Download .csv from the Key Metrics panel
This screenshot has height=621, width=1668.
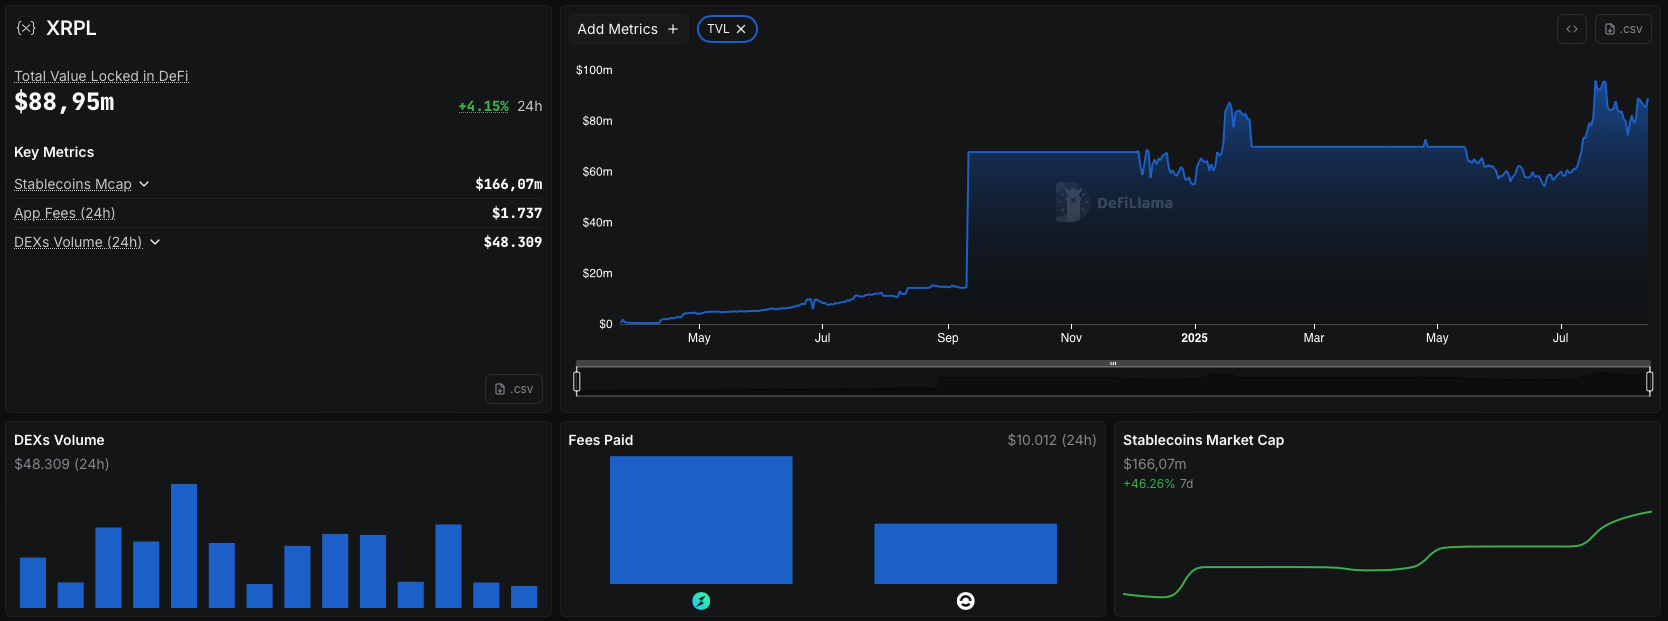[514, 389]
